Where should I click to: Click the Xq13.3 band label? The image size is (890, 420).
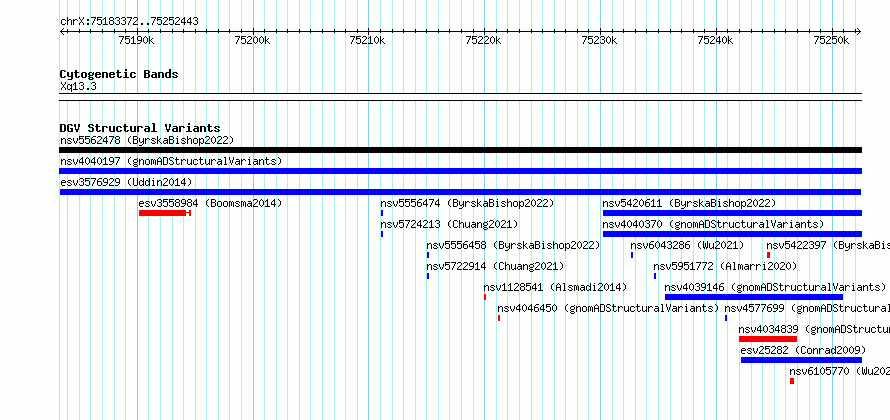[78, 87]
